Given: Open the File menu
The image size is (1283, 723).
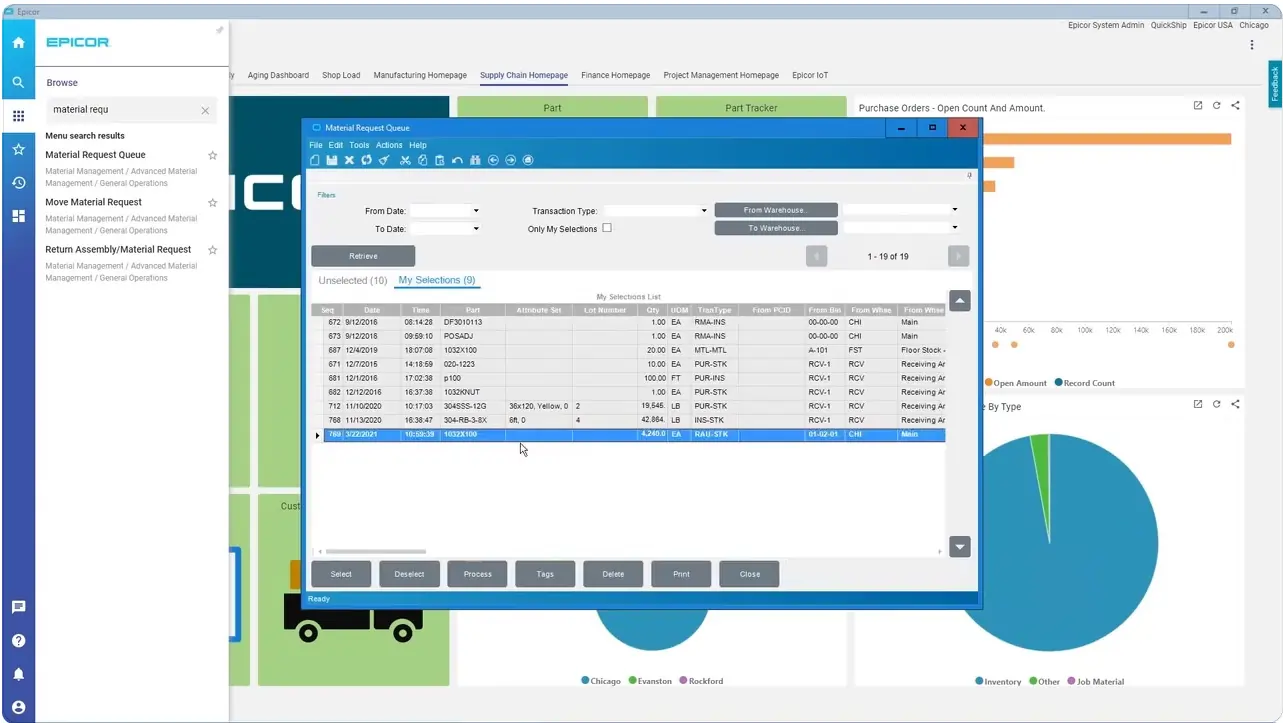Looking at the screenshot, I should pyautogui.click(x=316, y=145).
